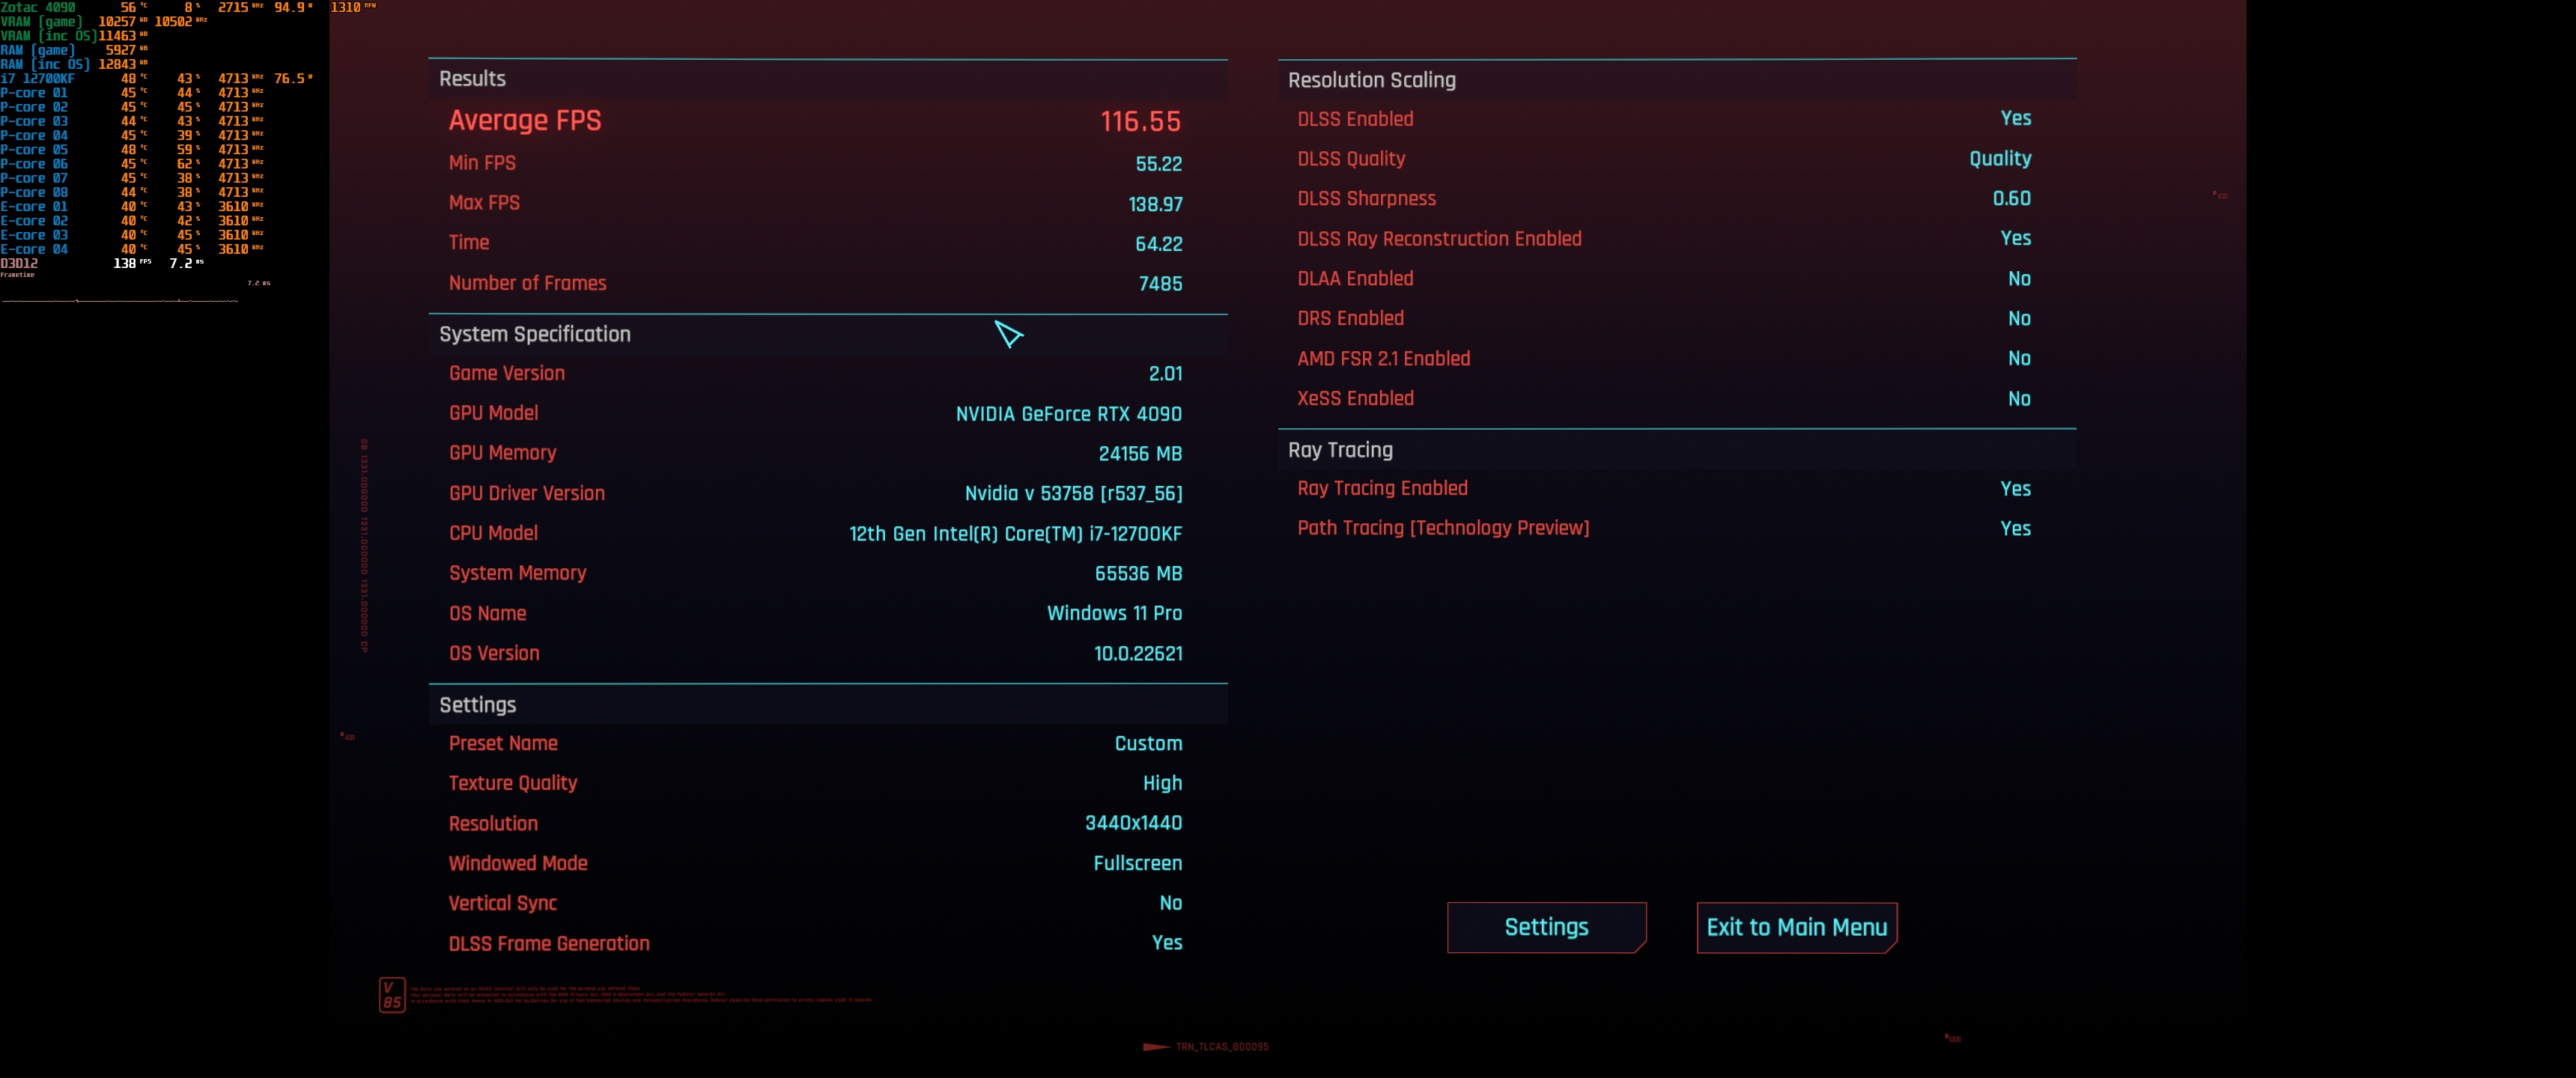Click the V 85 badge icon
Image resolution: width=2576 pixels, height=1078 pixels.
(x=392, y=995)
